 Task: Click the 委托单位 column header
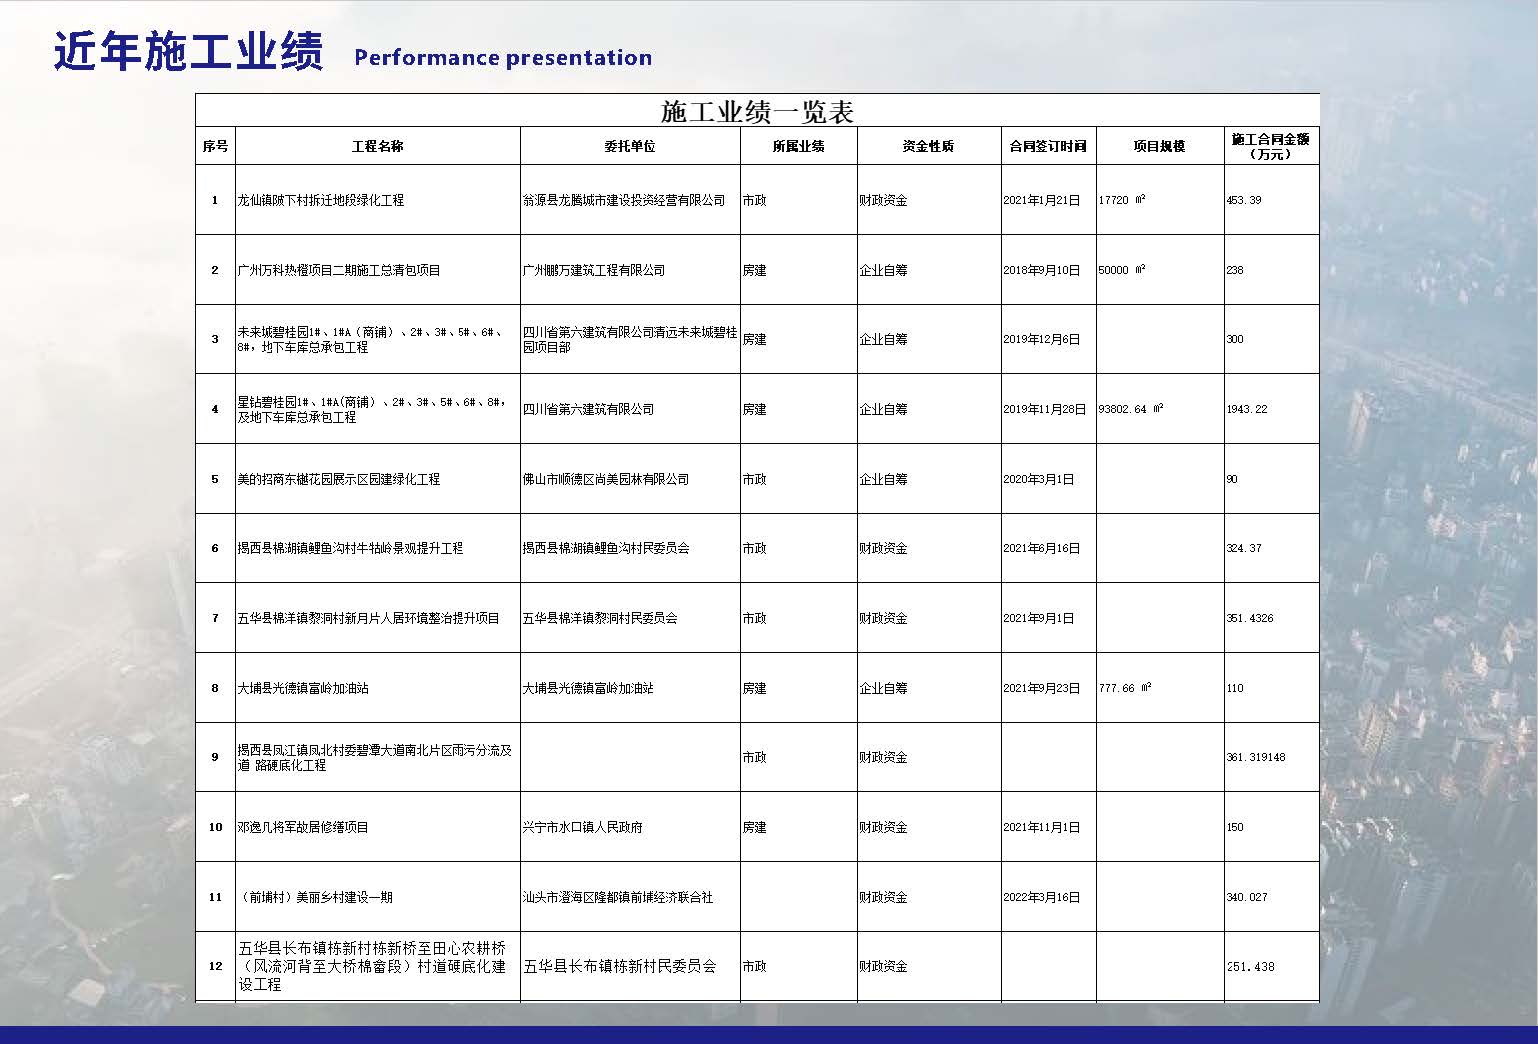(630, 145)
